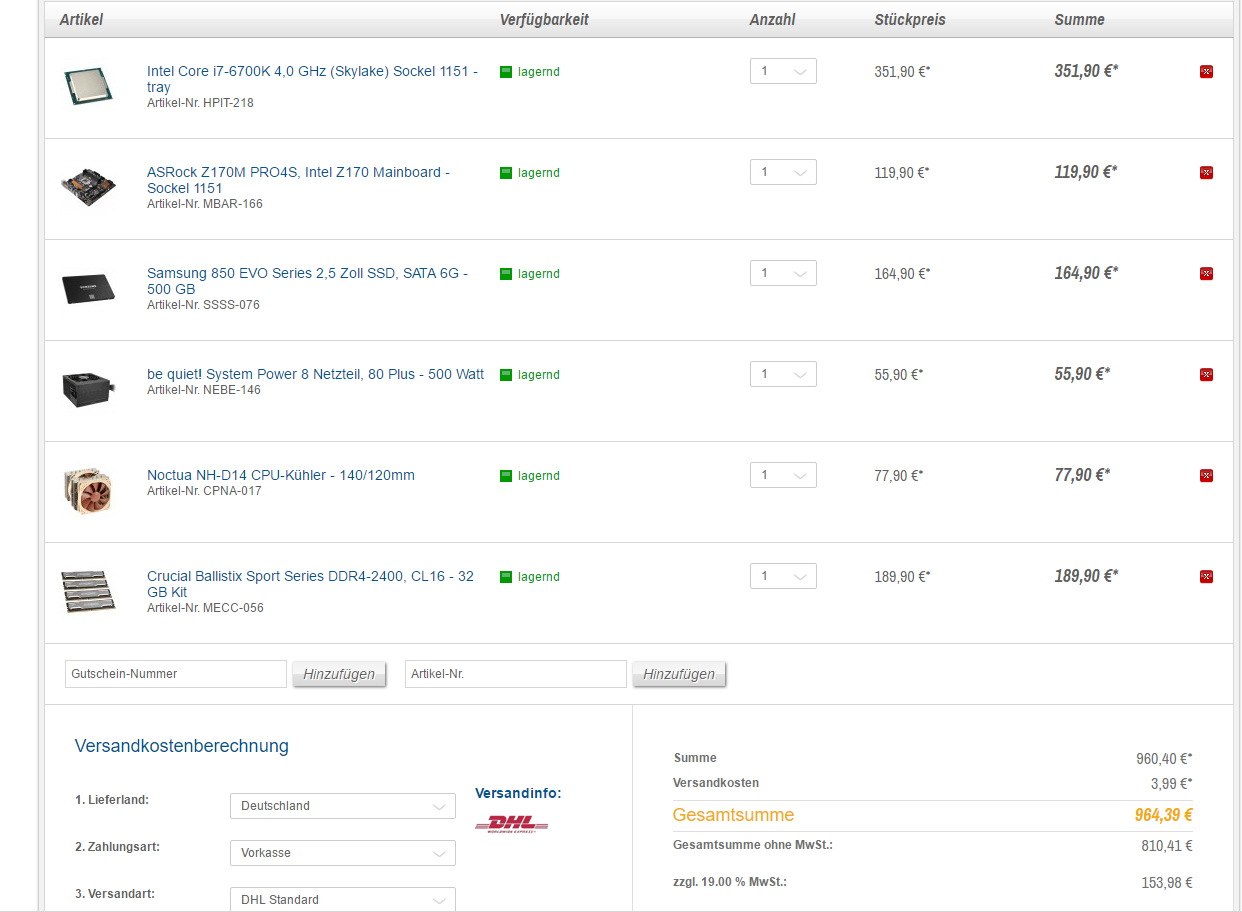This screenshot has width=1242, height=912.
Task: Click the green stock icon for Samsung SSD
Action: (506, 274)
